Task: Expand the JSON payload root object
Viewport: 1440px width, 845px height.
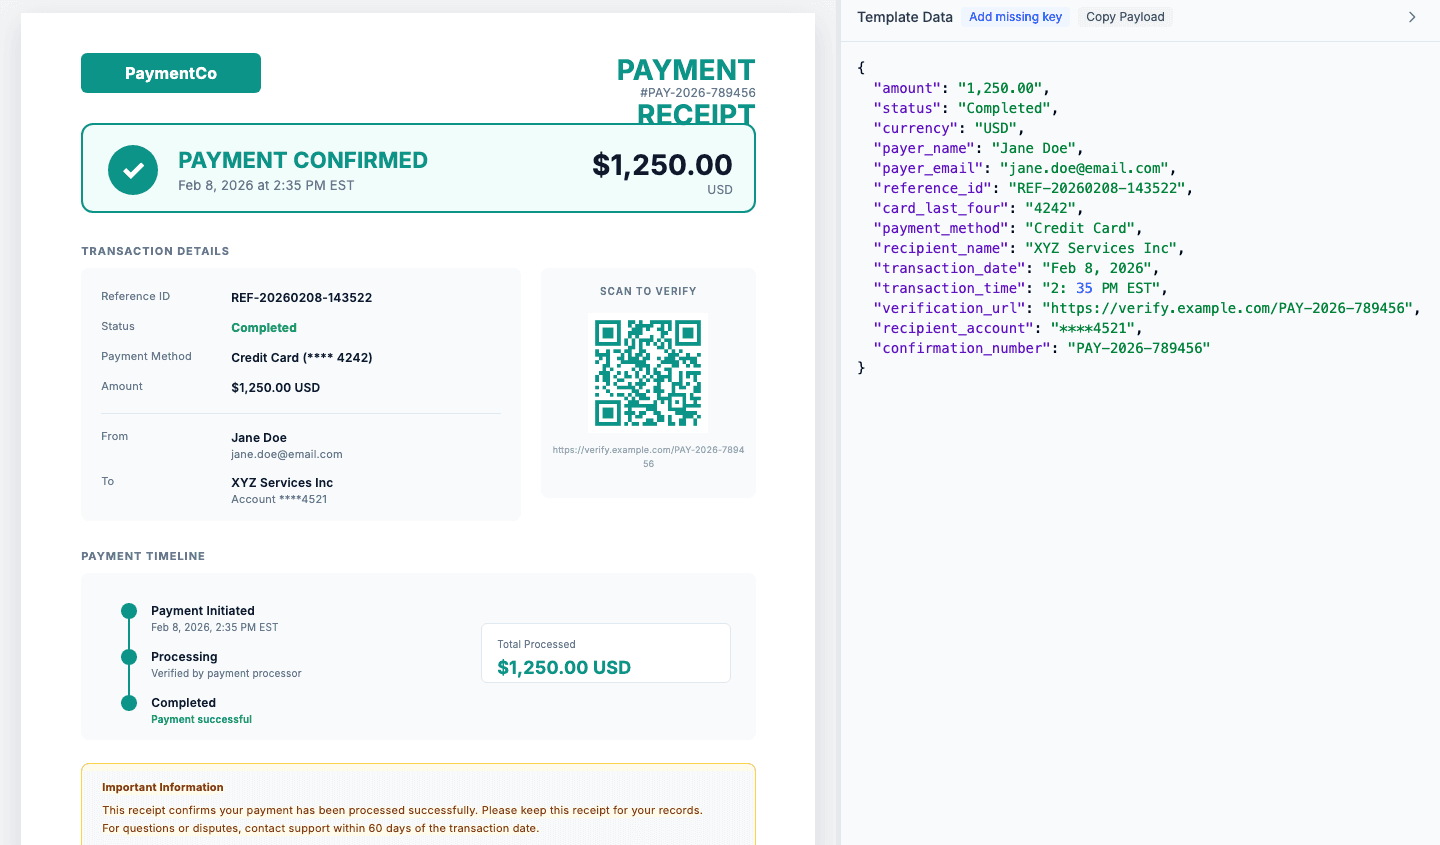Action: [x=860, y=67]
